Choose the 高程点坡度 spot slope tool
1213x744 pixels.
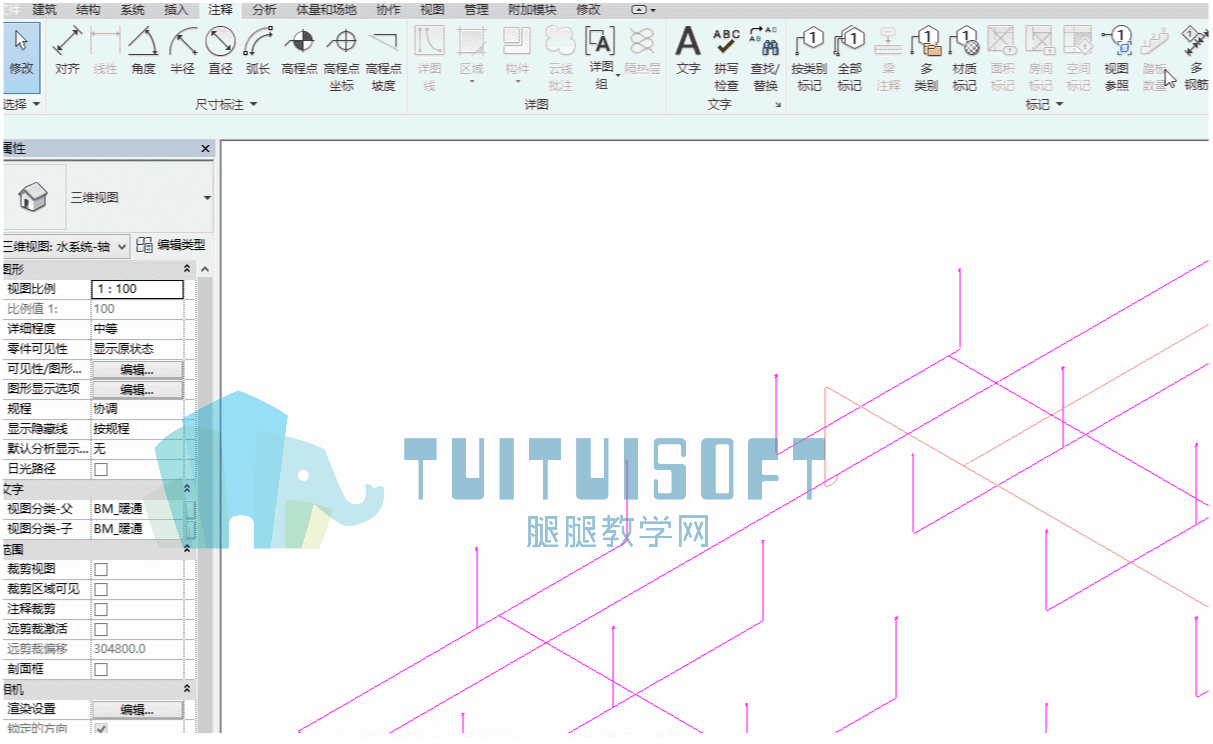pos(383,59)
